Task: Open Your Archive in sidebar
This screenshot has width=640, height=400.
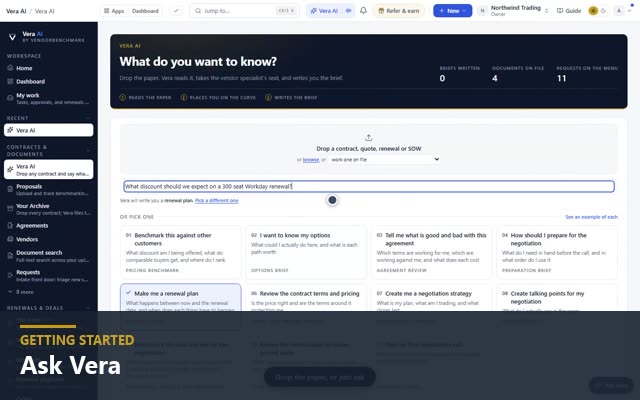Action: coord(49,209)
